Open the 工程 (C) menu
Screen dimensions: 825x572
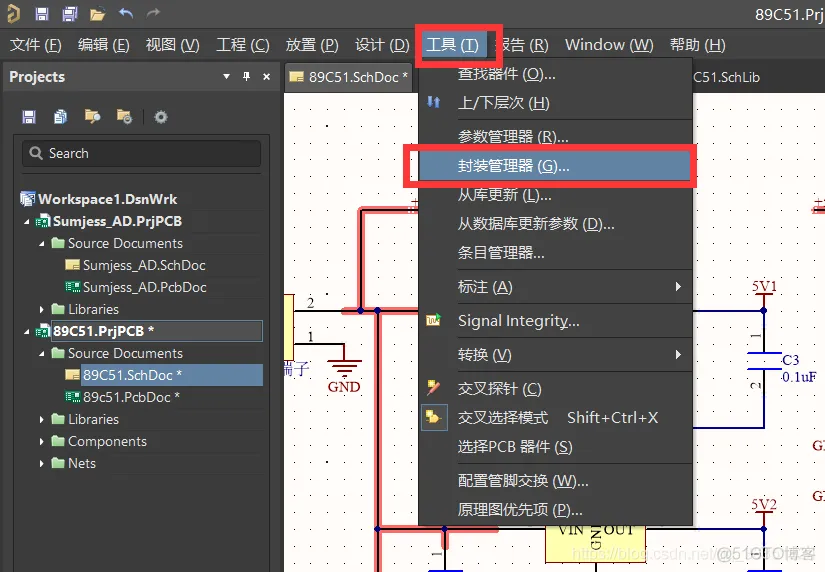click(243, 45)
